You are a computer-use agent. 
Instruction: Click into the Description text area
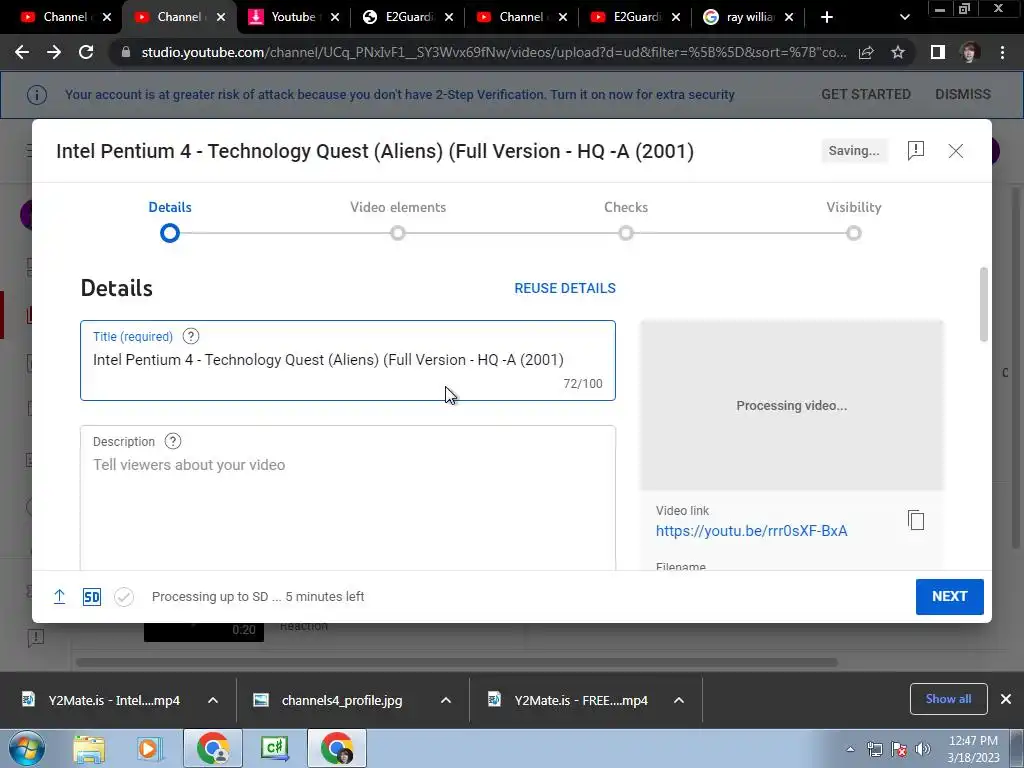pos(348,498)
